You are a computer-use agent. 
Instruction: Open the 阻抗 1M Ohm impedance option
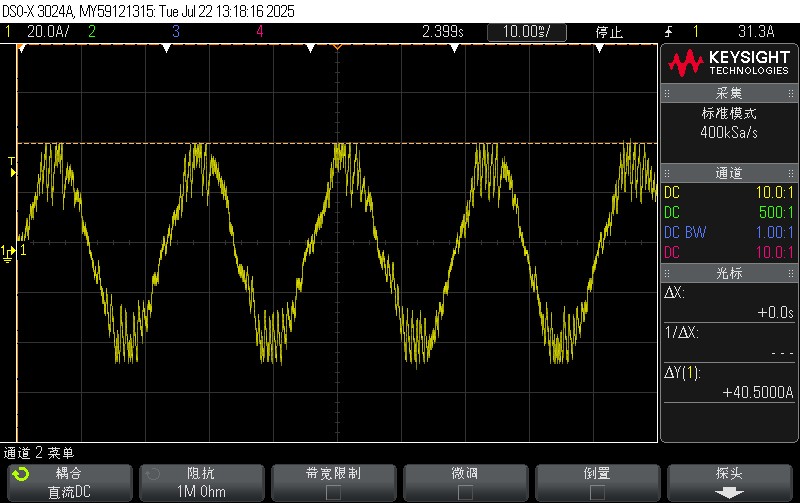(x=200, y=482)
